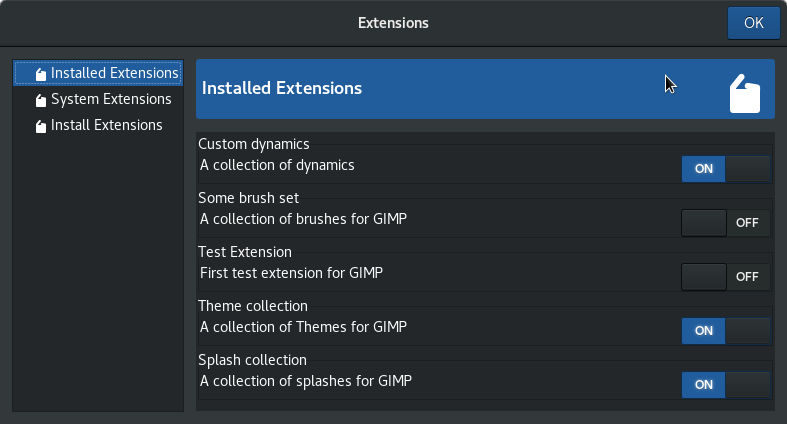Click the Installed Extensions sidebar icon
Viewport: 787px width, 424px height.
click(x=40, y=74)
